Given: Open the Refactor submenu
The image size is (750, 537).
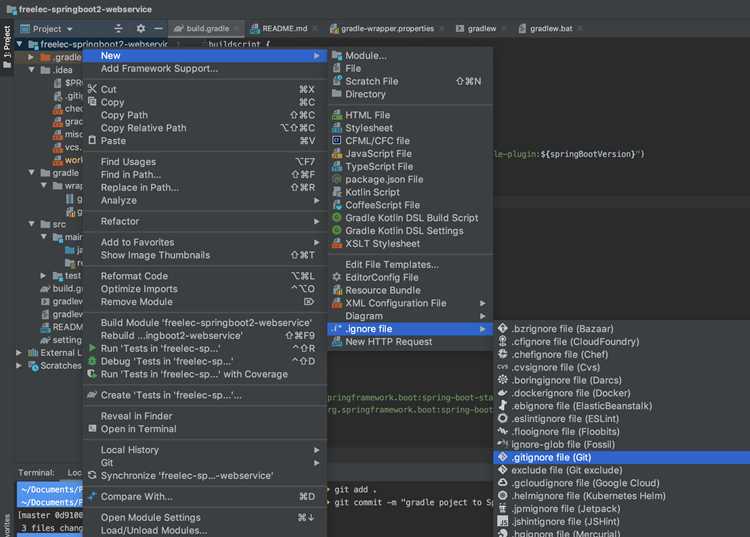Looking at the screenshot, I should pyautogui.click(x=205, y=221).
